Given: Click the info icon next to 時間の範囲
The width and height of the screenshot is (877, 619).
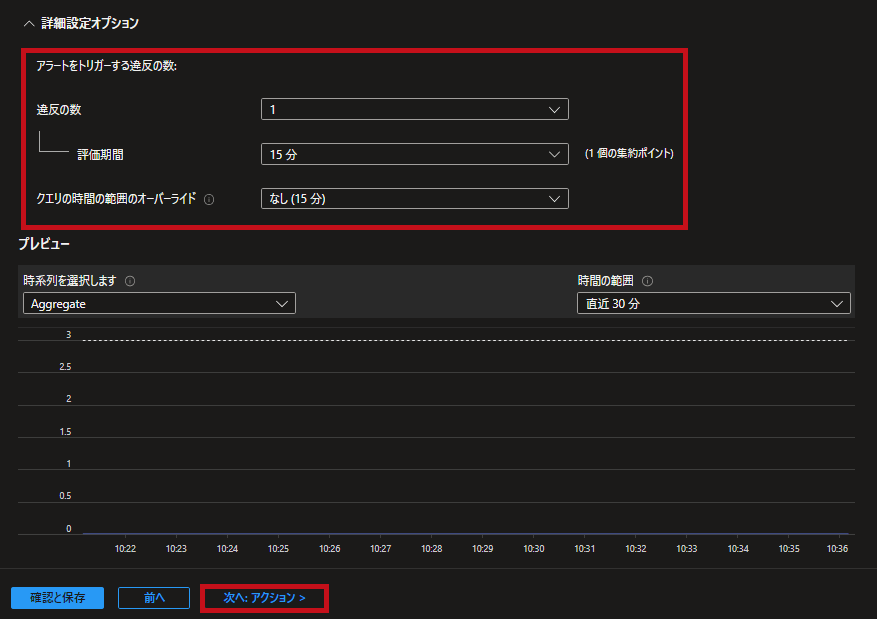Looking at the screenshot, I should click(x=648, y=281).
